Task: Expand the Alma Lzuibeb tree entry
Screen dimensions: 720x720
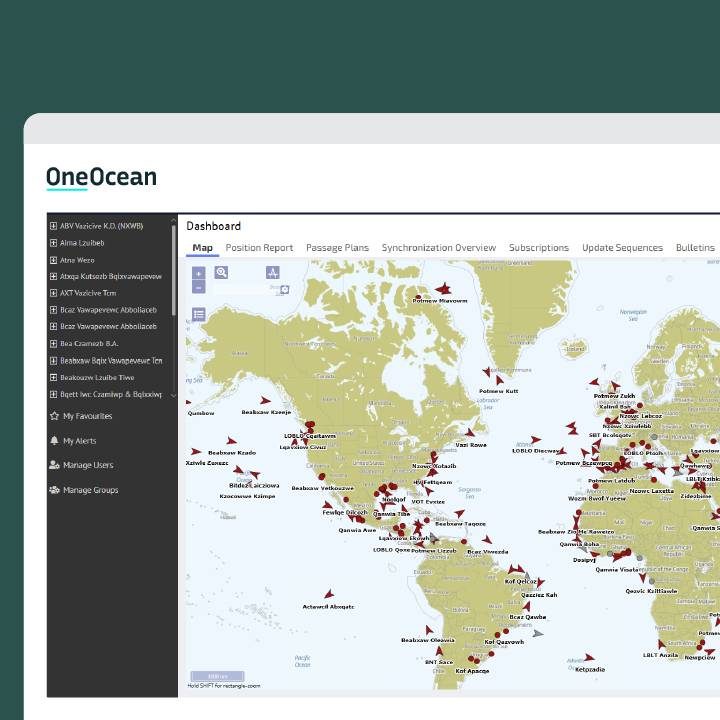Action: pyautogui.click(x=53, y=243)
